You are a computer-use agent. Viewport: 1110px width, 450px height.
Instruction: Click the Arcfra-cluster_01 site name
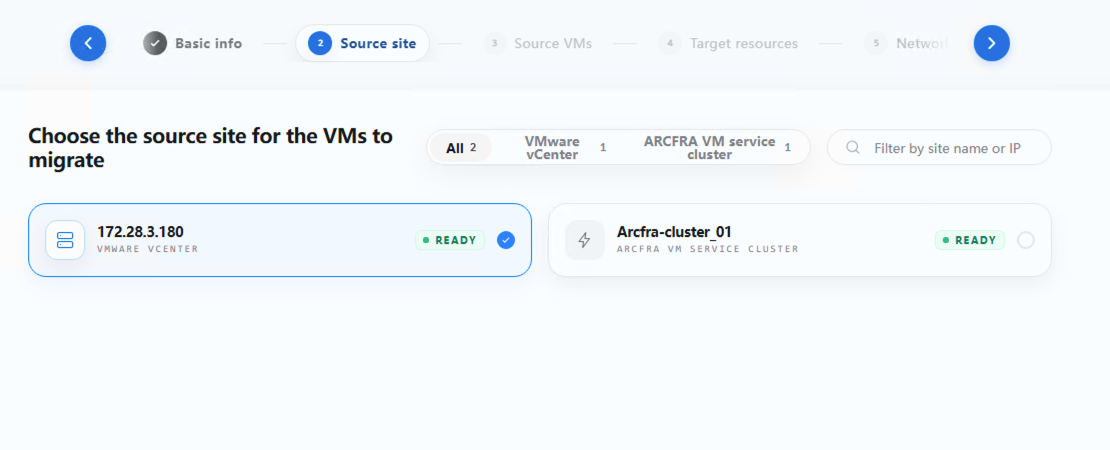[x=674, y=231]
